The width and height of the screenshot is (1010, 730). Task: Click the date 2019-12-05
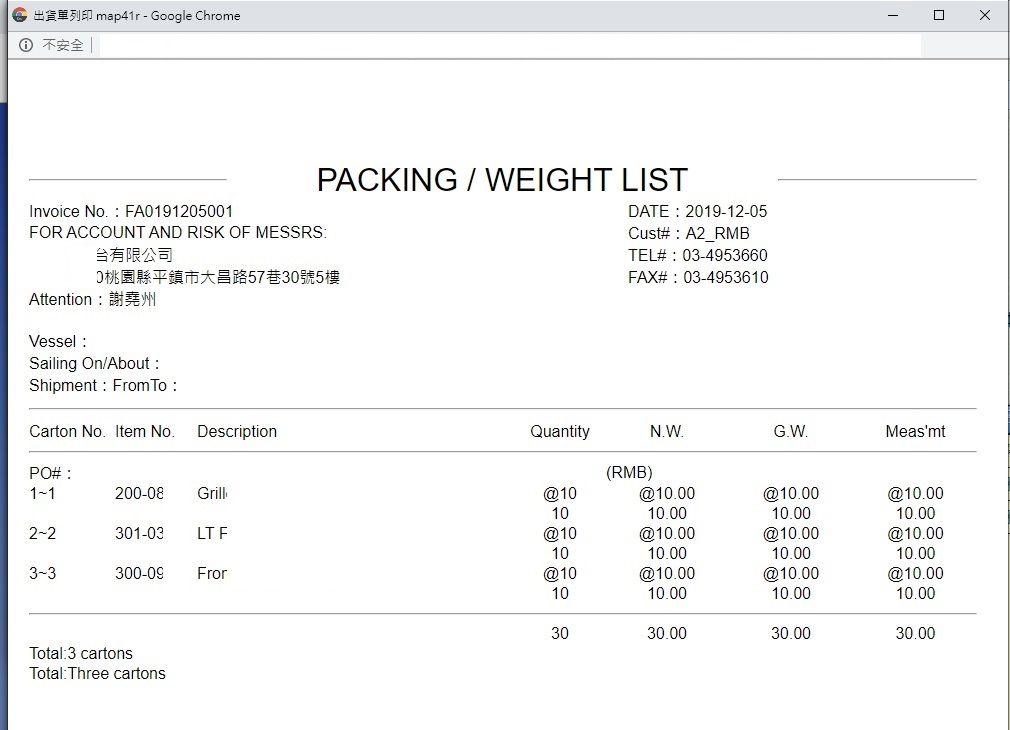coord(726,211)
